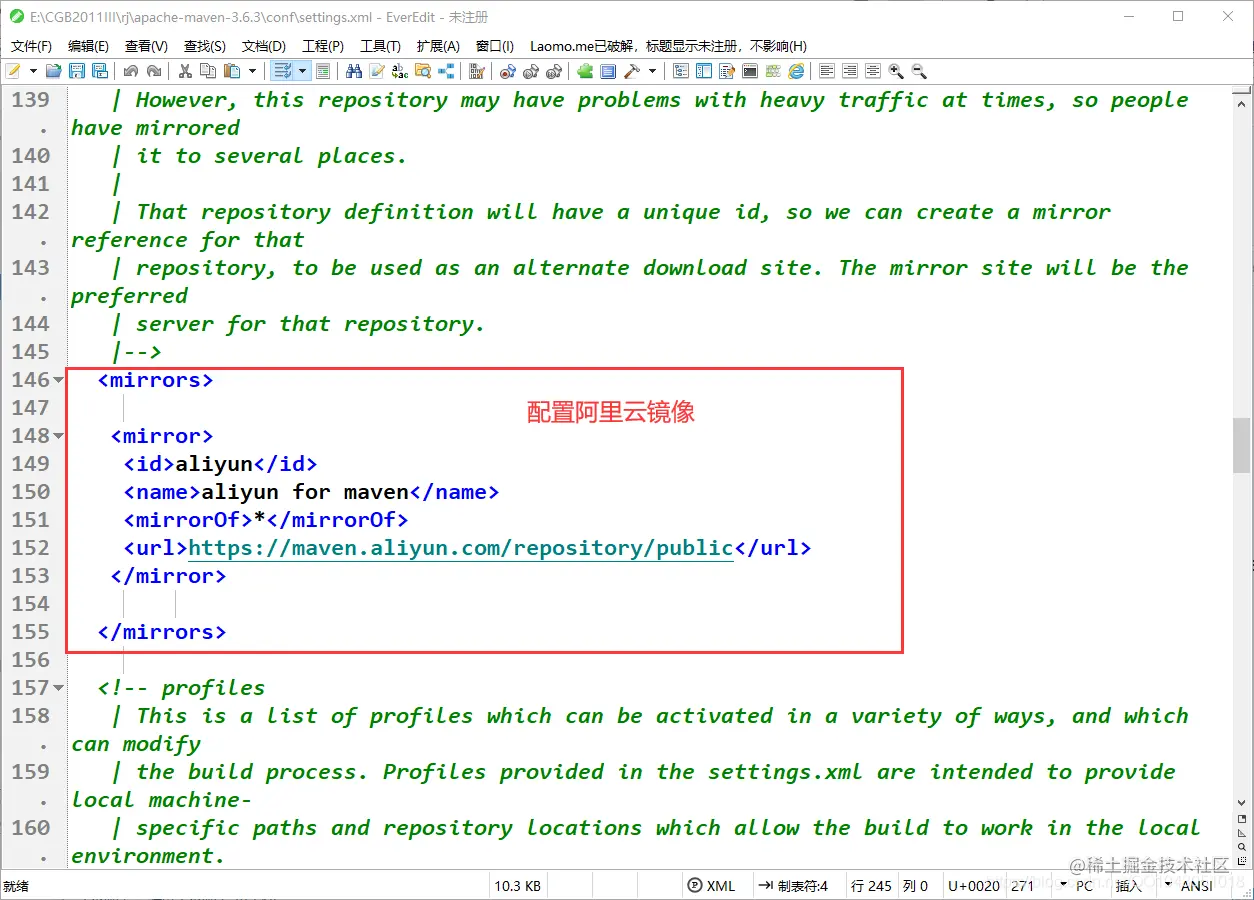
Task: Click the green table grid icon
Action: coord(772,71)
